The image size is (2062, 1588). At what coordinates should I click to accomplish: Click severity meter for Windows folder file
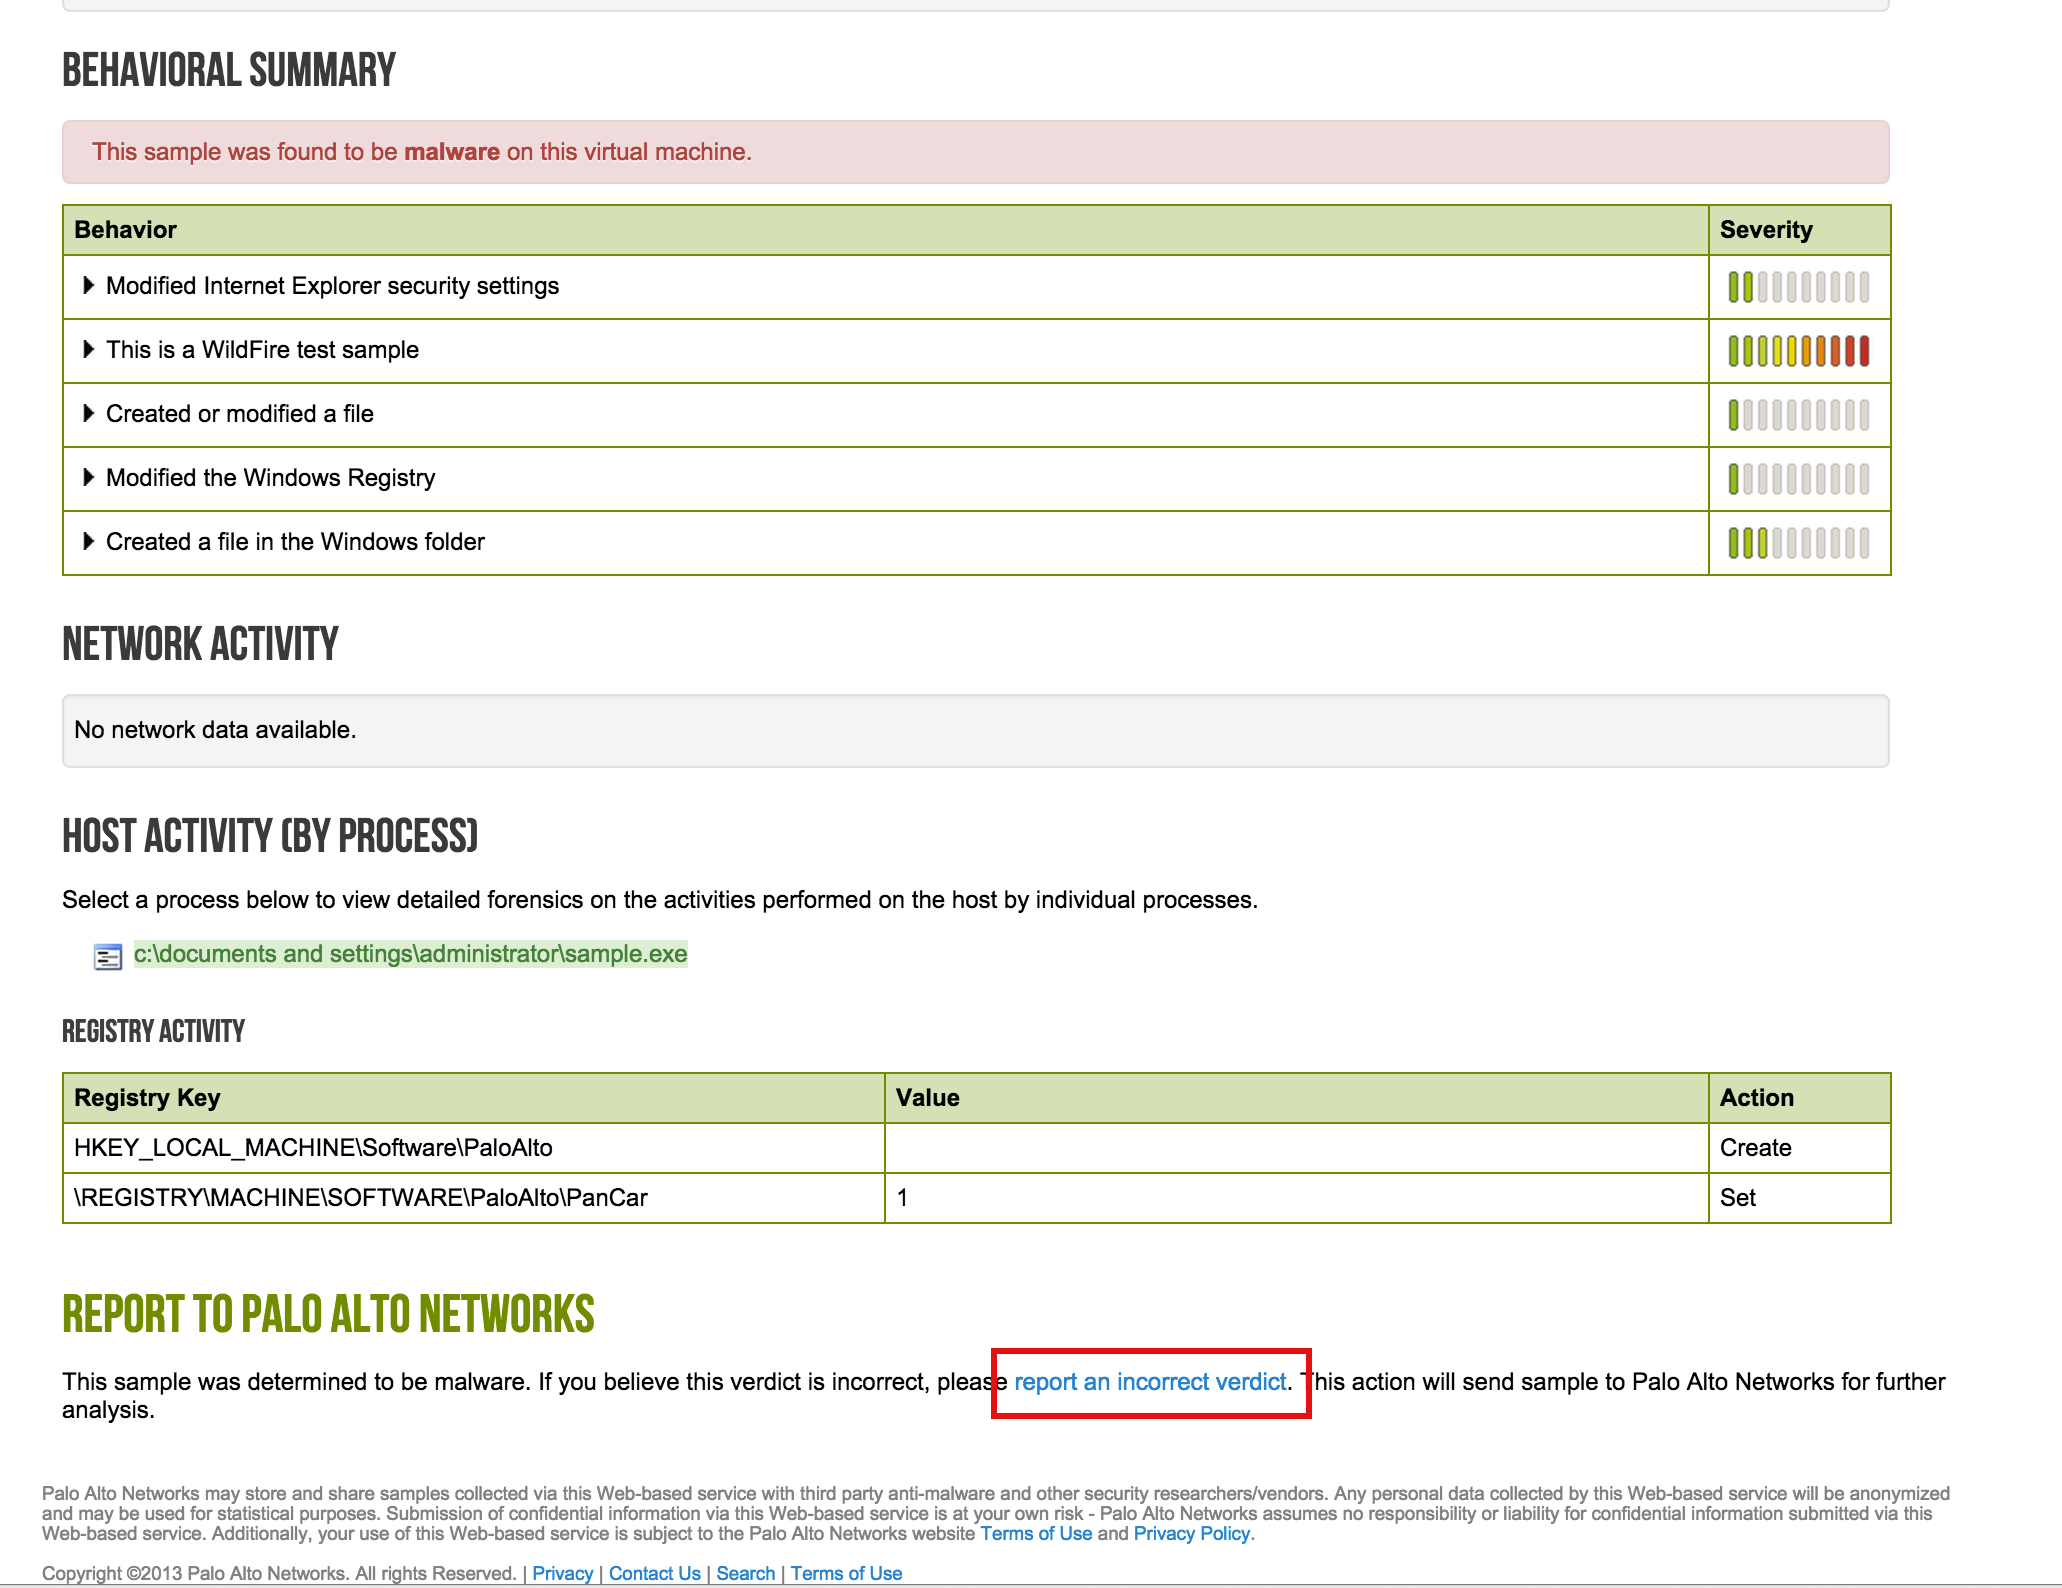(x=1798, y=543)
